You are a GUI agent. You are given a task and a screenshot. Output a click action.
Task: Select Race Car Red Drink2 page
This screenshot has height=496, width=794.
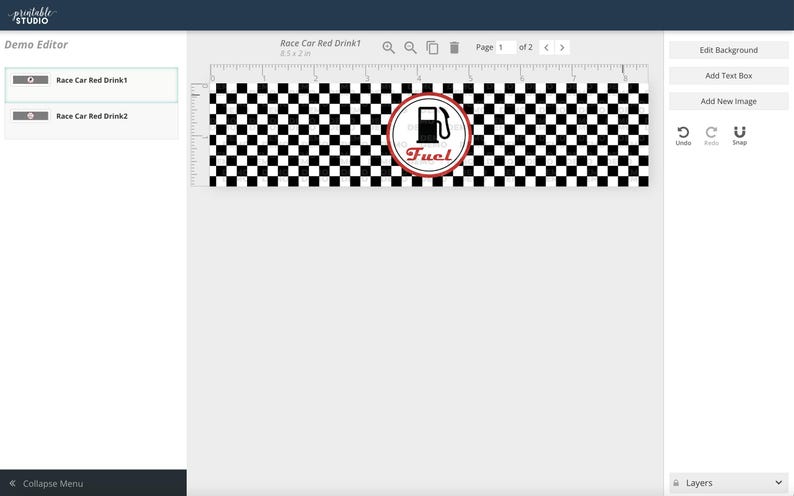tap(91, 121)
